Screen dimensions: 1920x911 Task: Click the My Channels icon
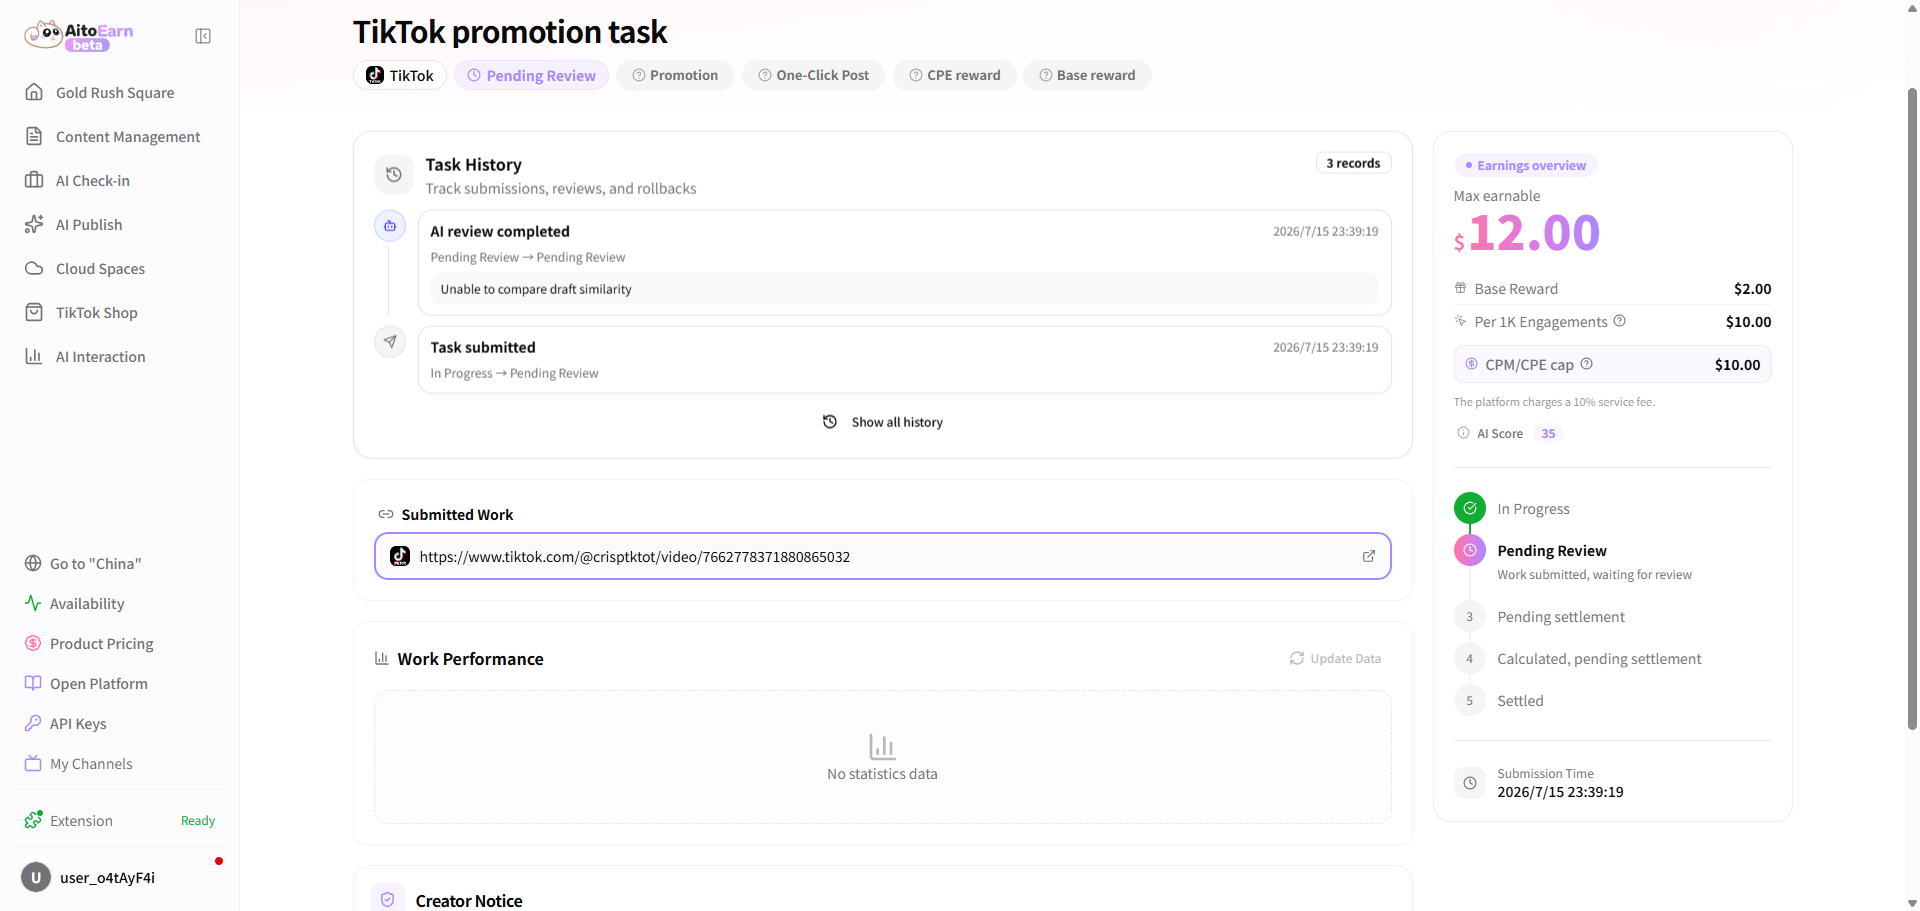(33, 763)
